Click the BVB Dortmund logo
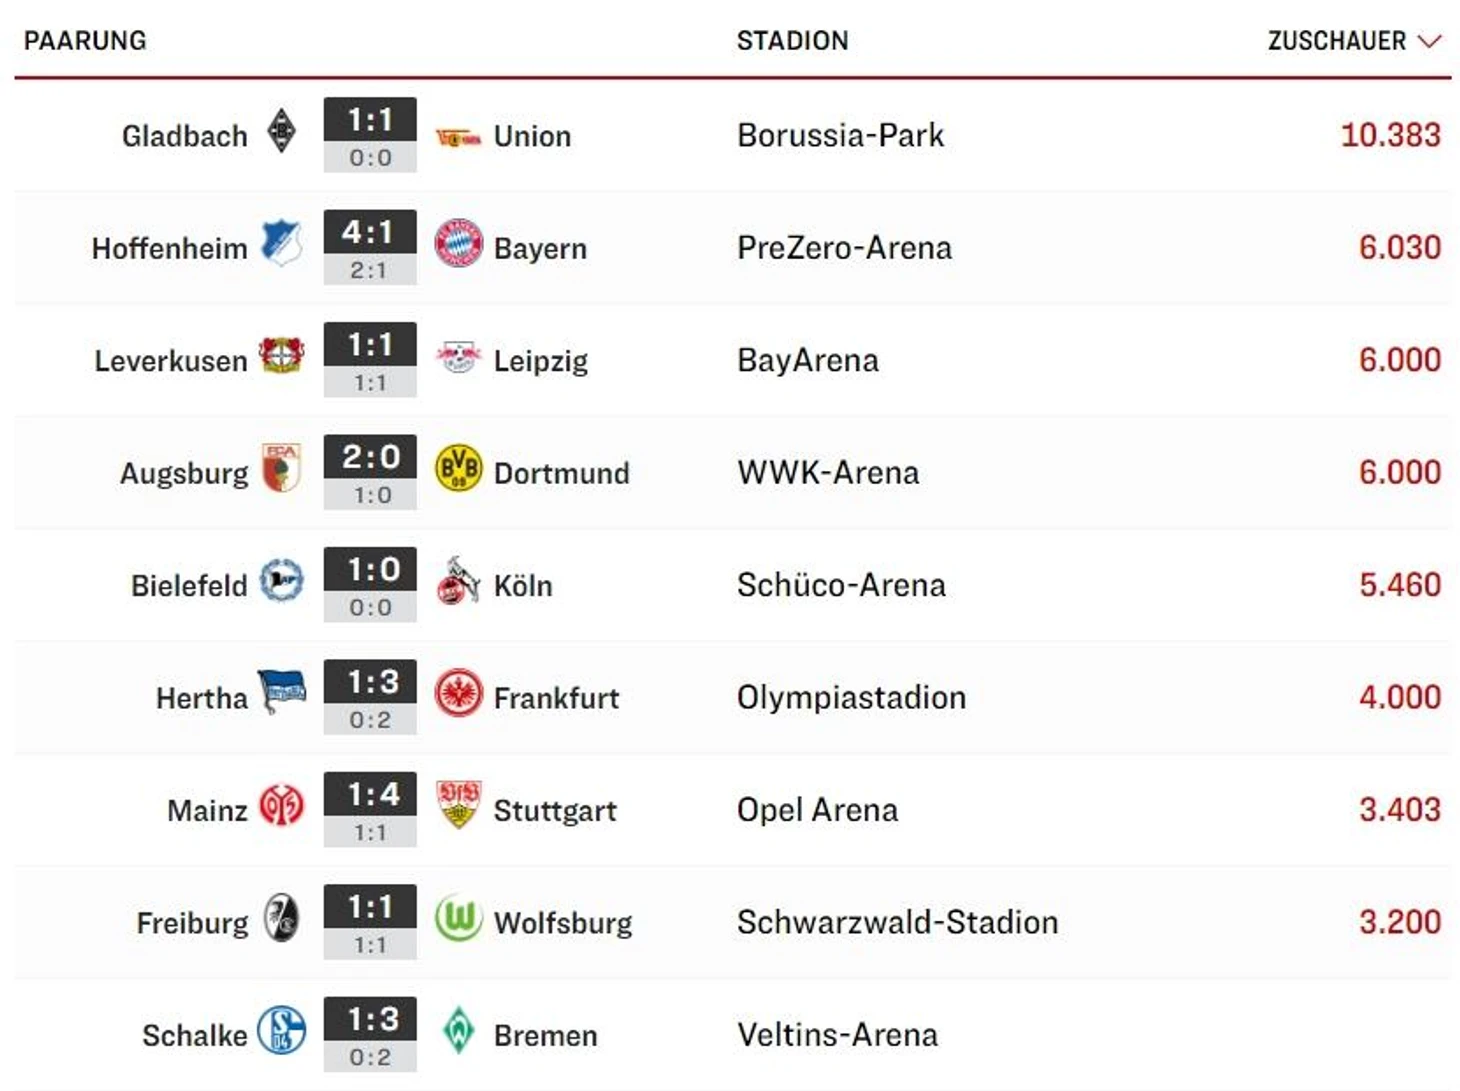This screenshot has height=1091, width=1460. click(x=459, y=469)
